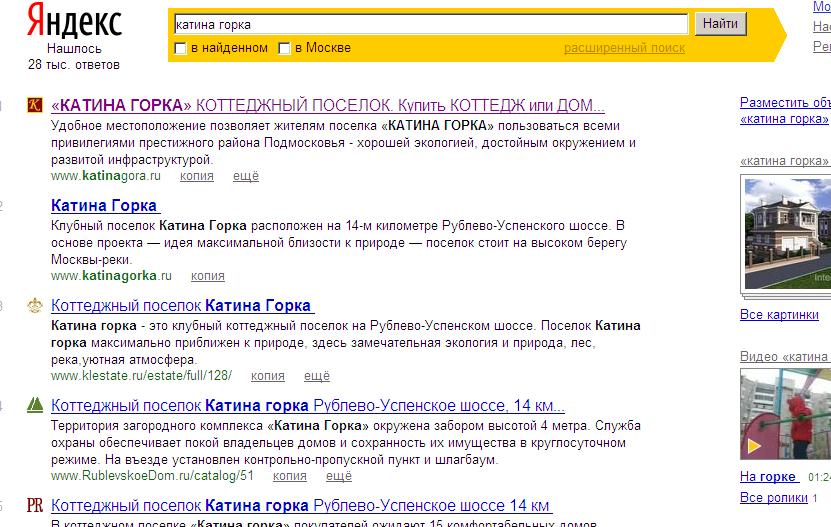Open the house picture thumbnail

pyautogui.click(x=788, y=234)
